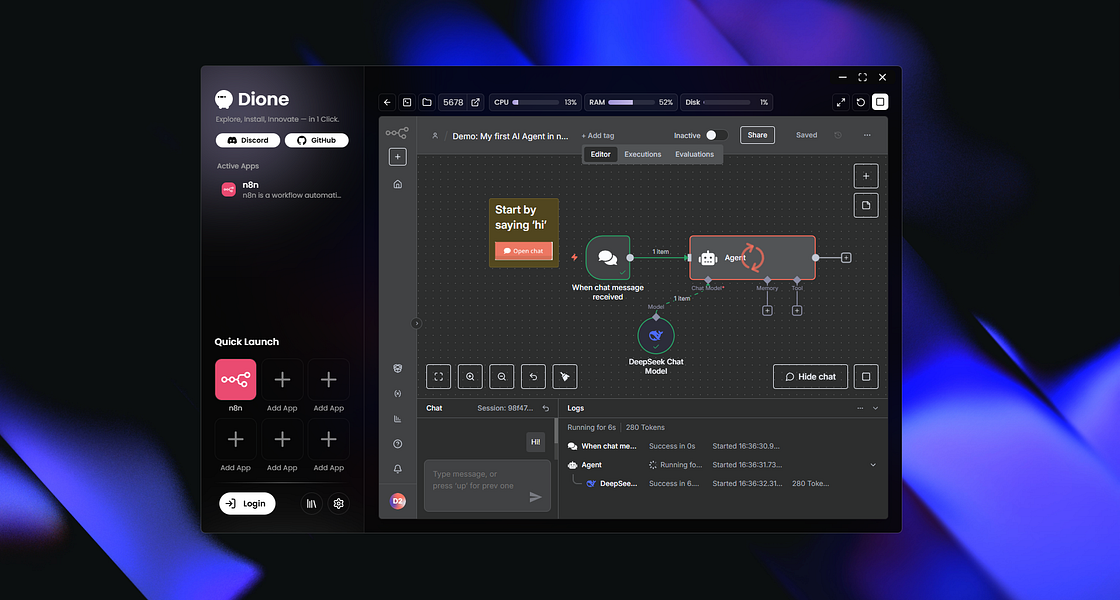Select the DeepSeek Chat Model node
This screenshot has width=1120, height=600.
[656, 336]
